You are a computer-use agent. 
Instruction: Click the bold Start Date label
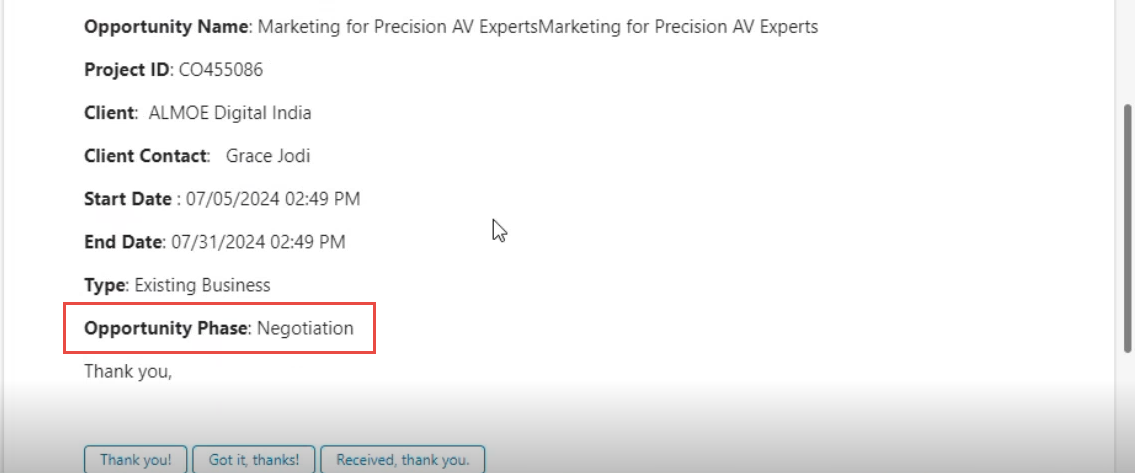click(128, 199)
